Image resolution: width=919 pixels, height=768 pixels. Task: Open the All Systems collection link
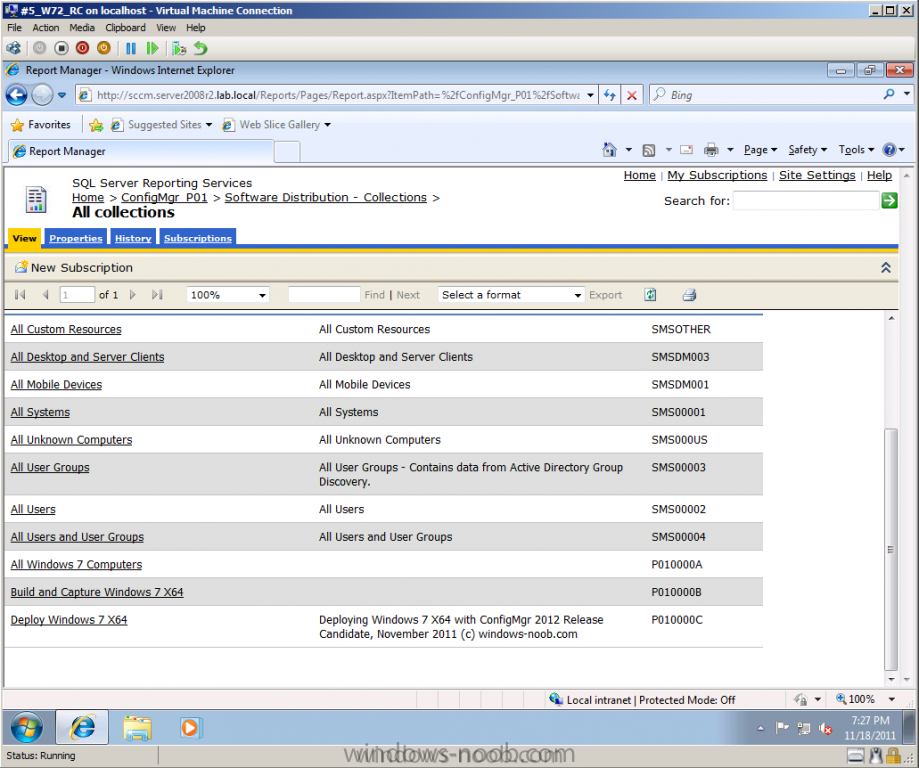pos(40,412)
